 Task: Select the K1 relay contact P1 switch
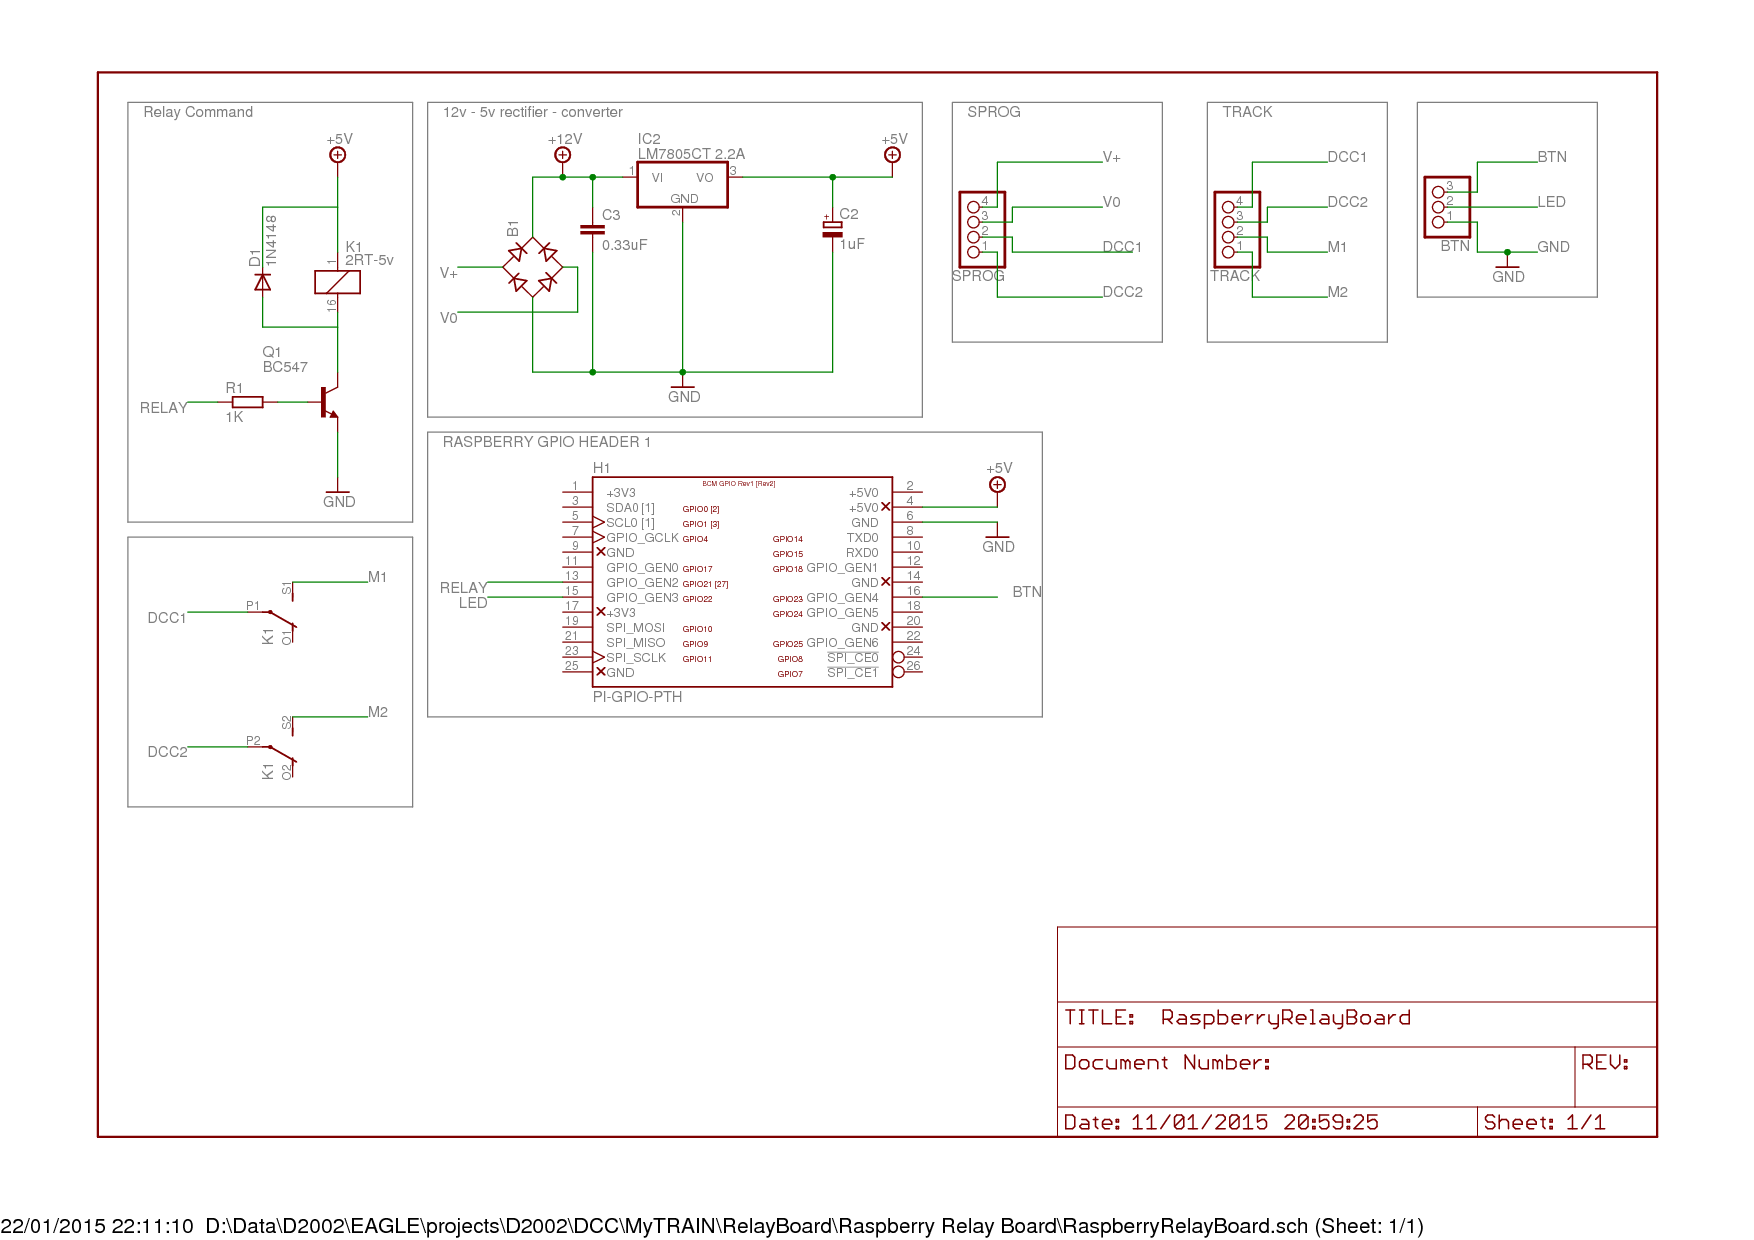coord(278,613)
